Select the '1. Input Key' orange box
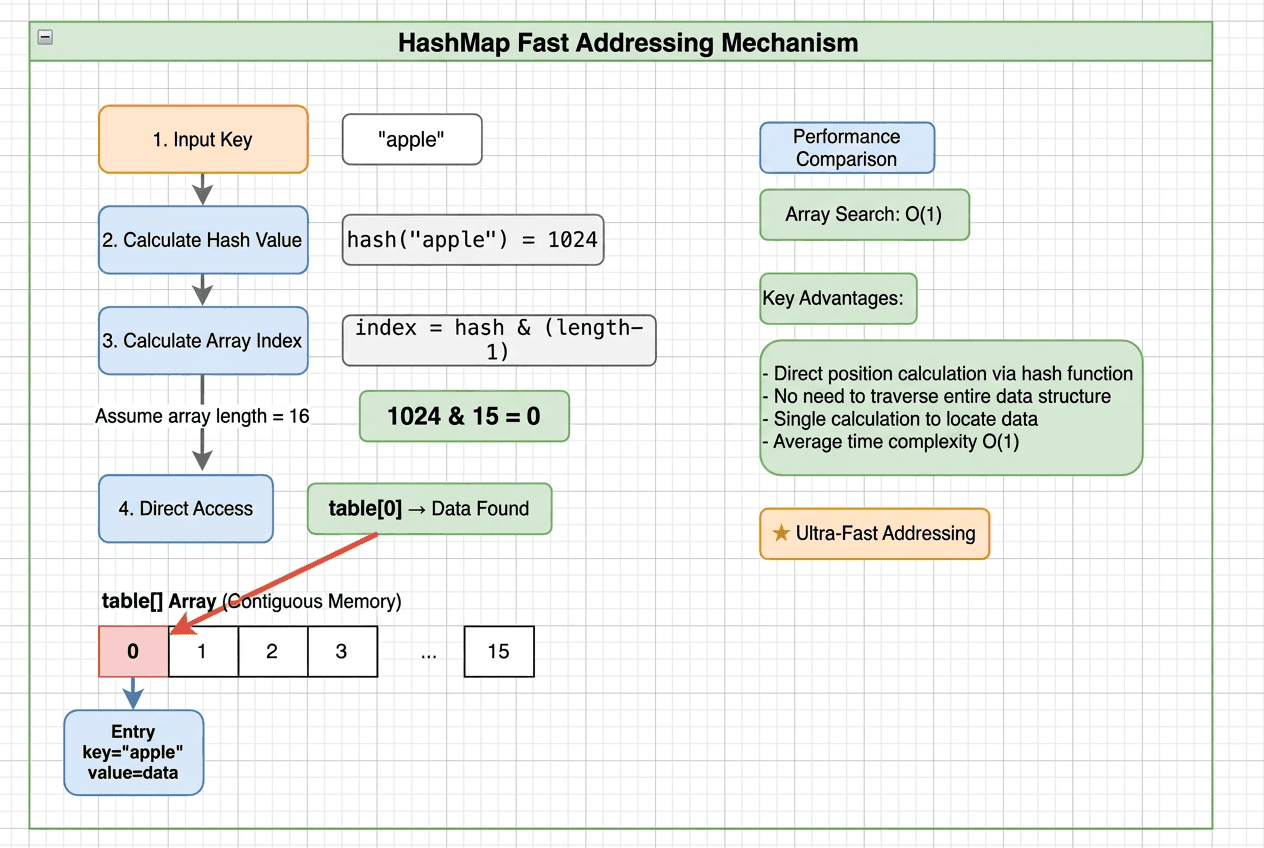Screen dimensions: 1264x848 [x=203, y=140]
